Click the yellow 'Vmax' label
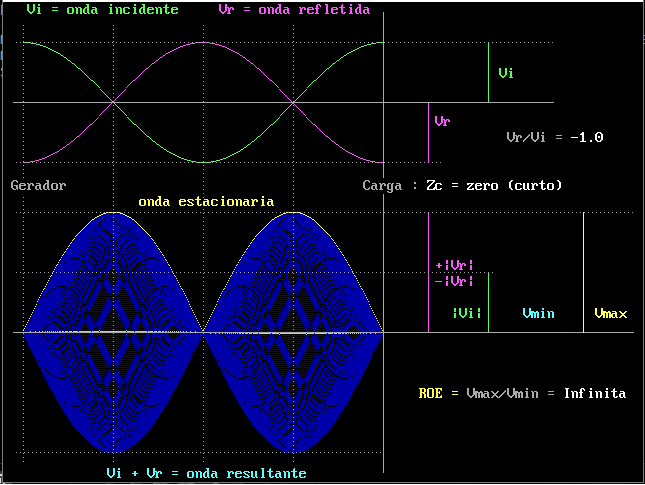This screenshot has height=485, width=645. pos(610,314)
